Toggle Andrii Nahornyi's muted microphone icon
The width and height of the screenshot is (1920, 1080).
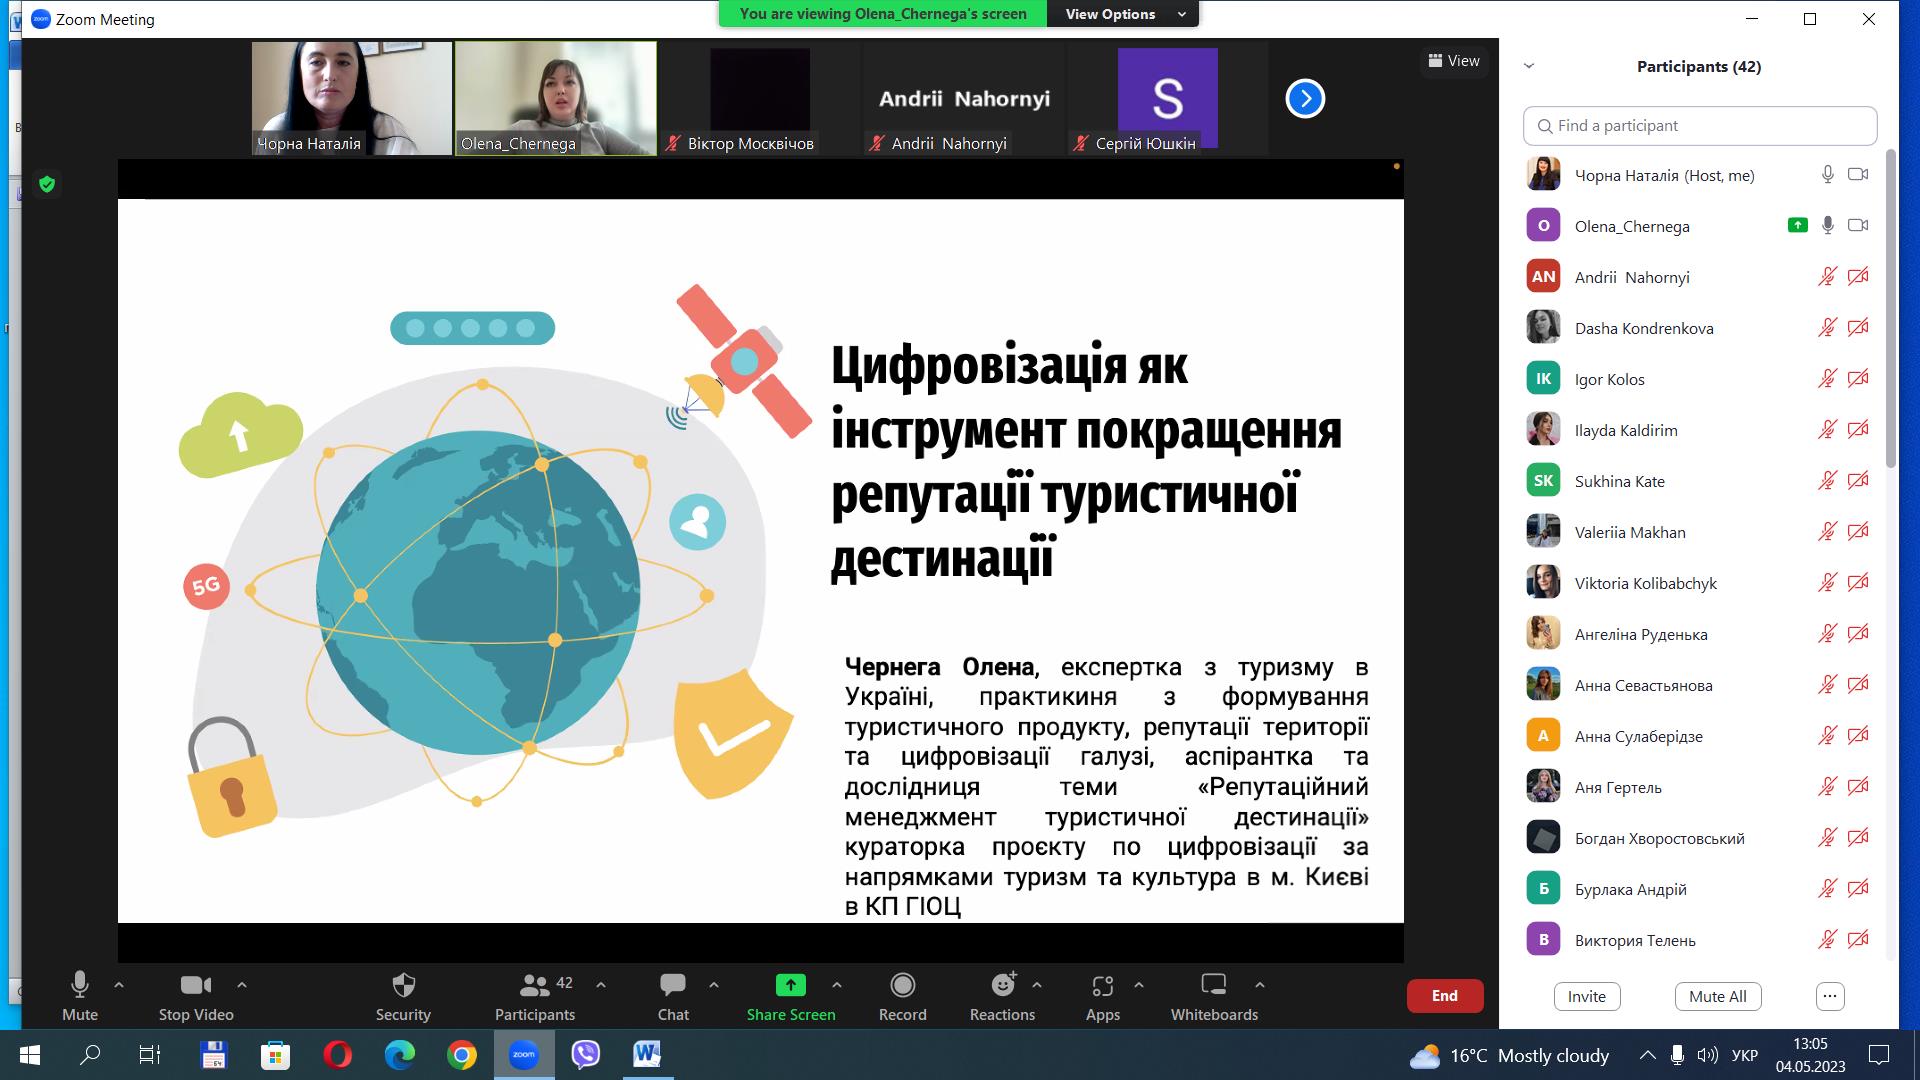1827,277
